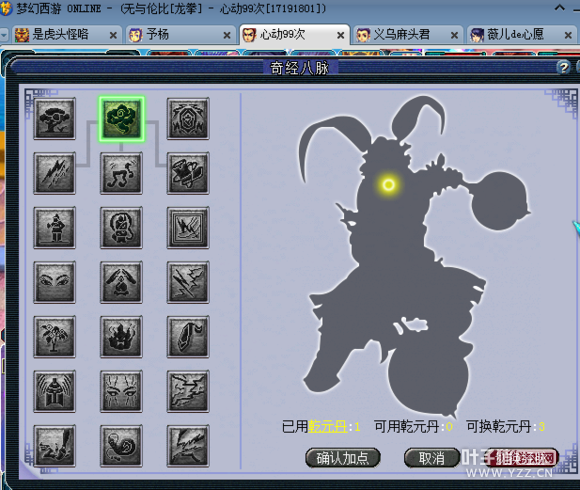Select the jagged bolt skill icon
Screen dimensions: 580x490
(x=188, y=446)
